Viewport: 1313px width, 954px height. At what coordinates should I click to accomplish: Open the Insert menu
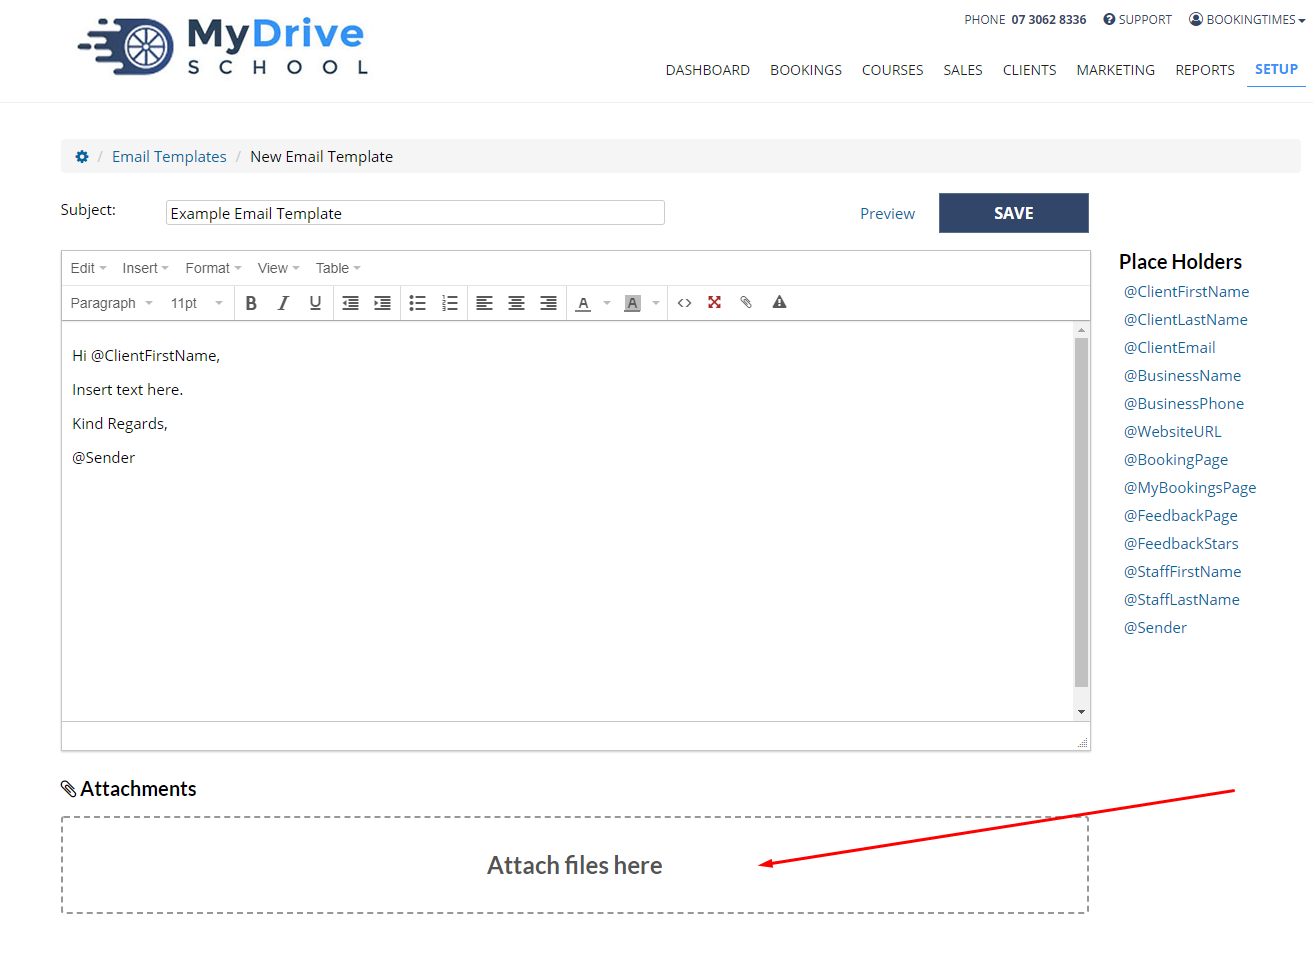[x=145, y=268]
